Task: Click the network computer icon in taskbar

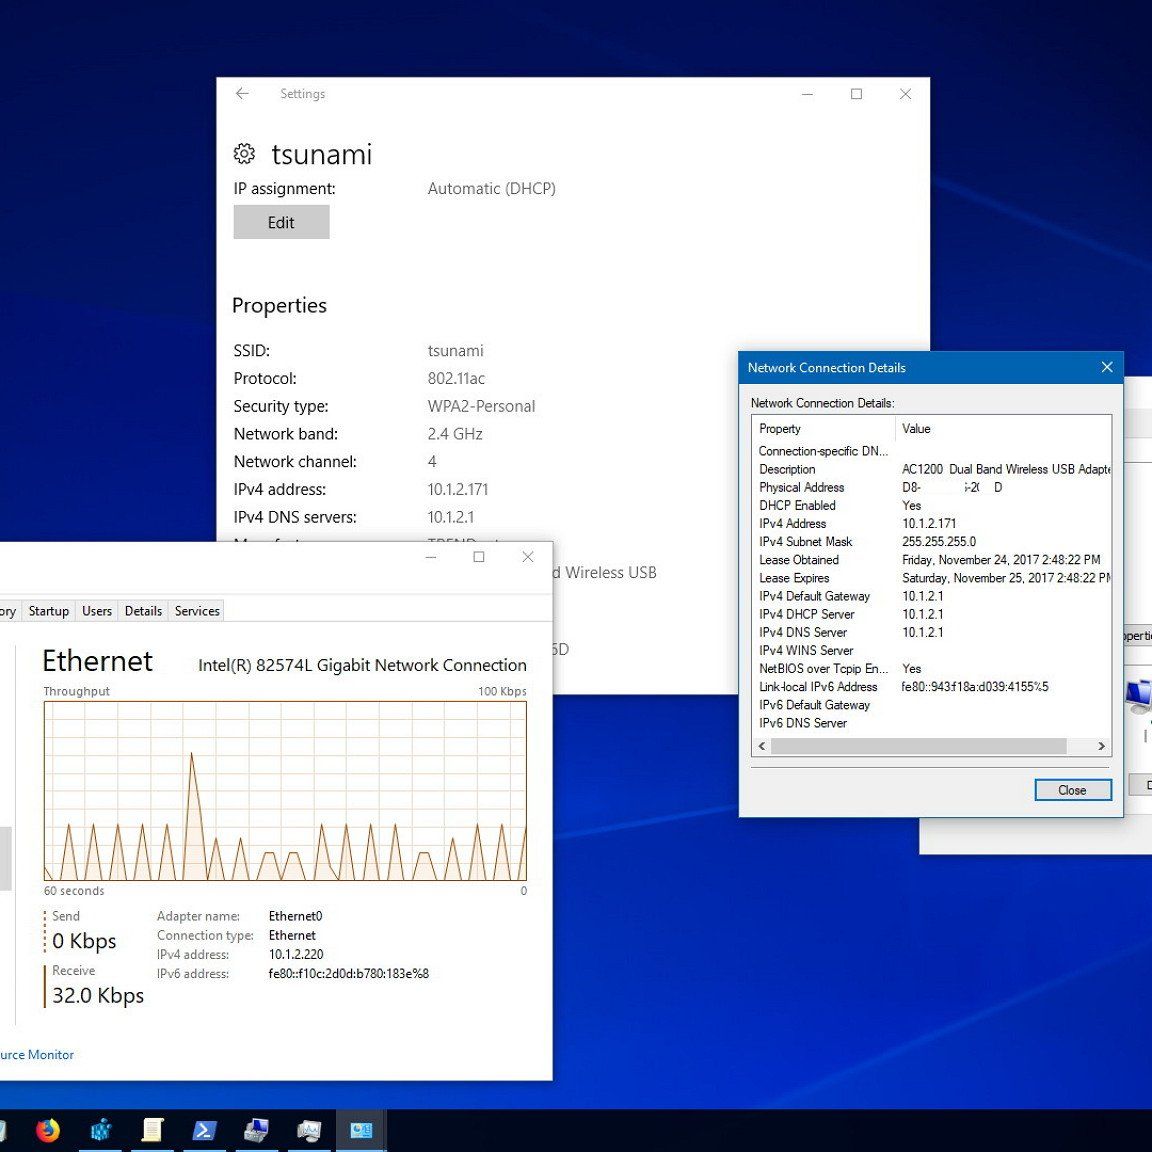Action: click(256, 1130)
